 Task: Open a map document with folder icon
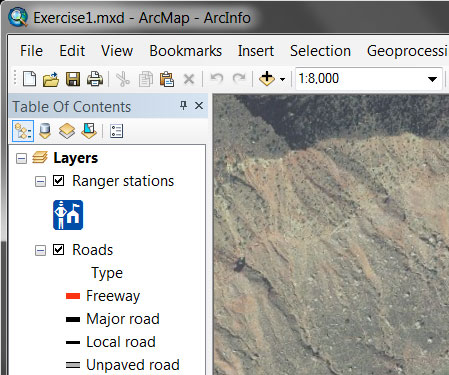[x=51, y=79]
